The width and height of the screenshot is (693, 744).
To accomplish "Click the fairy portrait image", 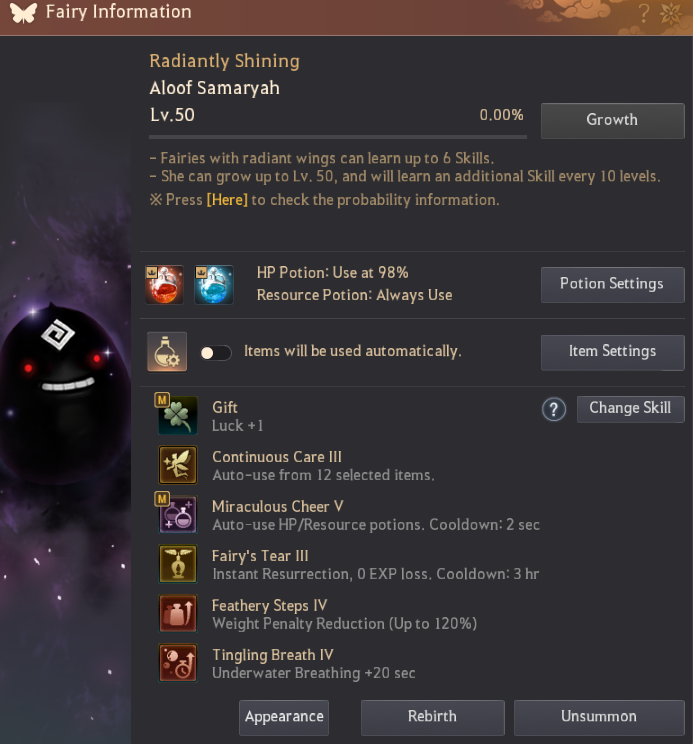I will (x=65, y=390).
